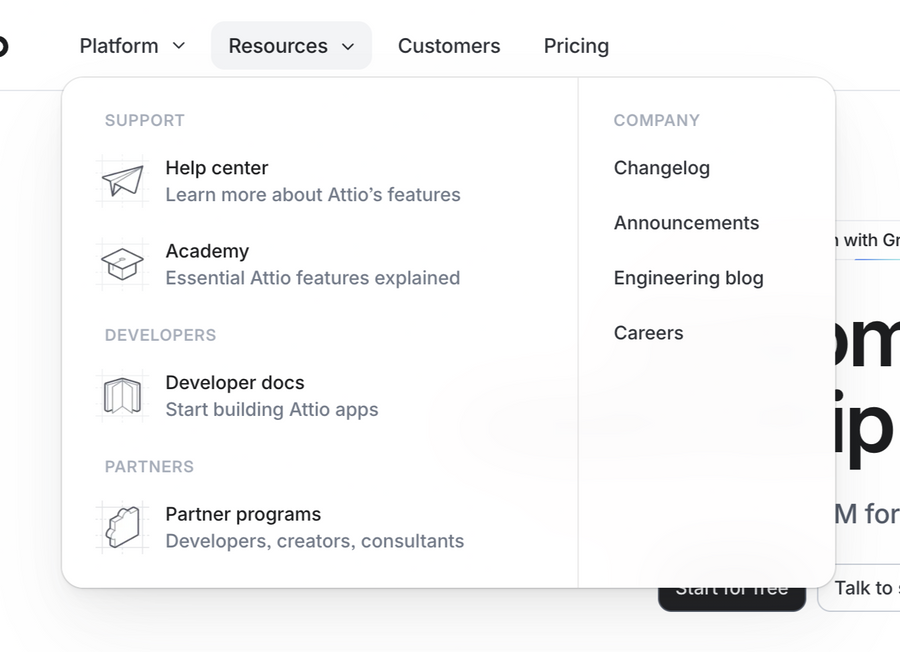Open Academy to see Attio features explained
Screen dimensions: 900x652
pyautogui.click(x=207, y=251)
